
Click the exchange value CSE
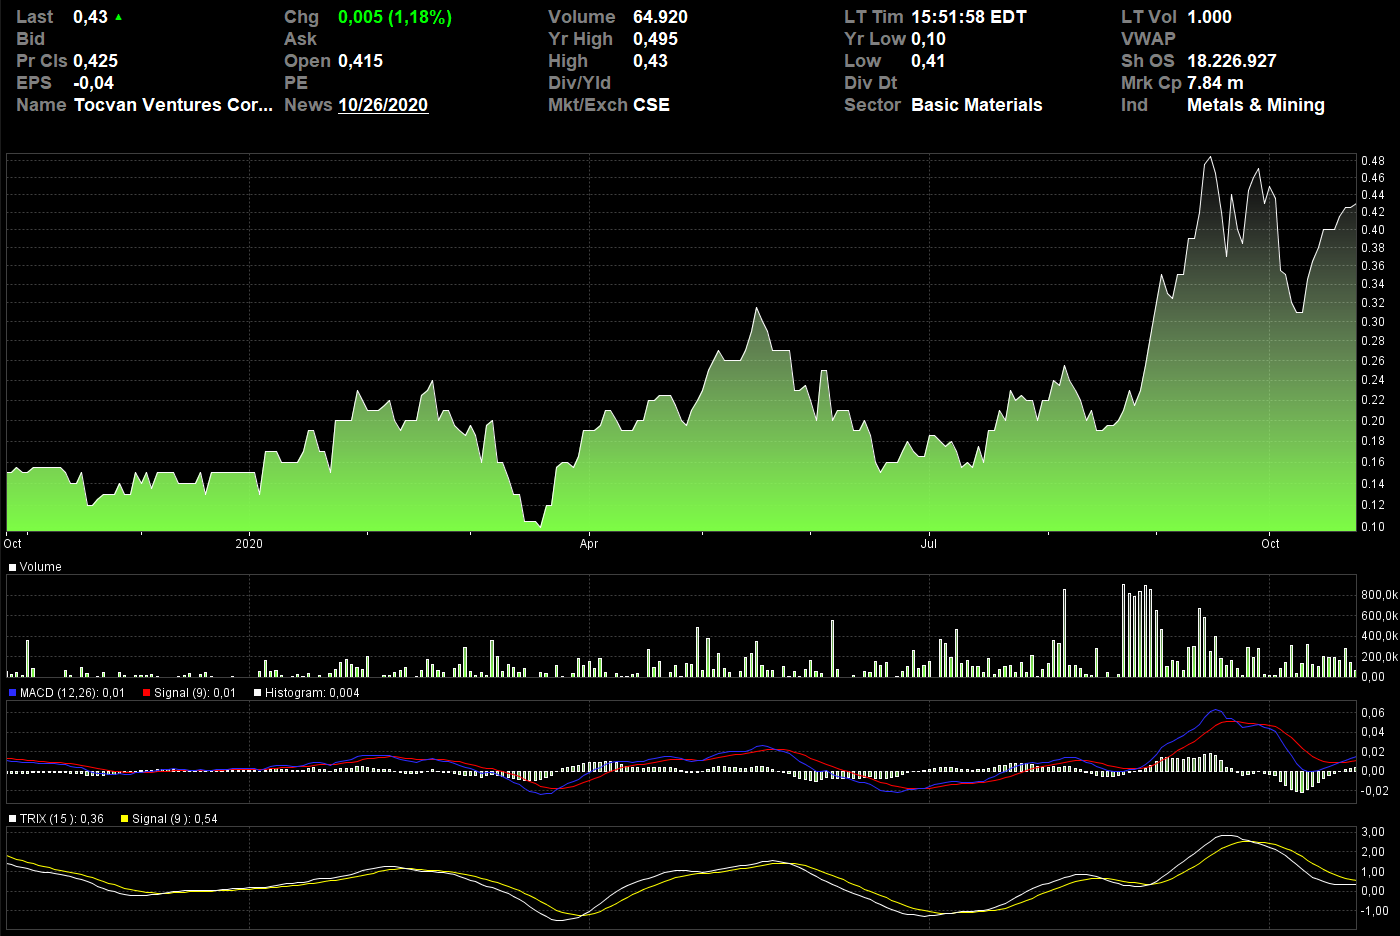click(x=651, y=105)
